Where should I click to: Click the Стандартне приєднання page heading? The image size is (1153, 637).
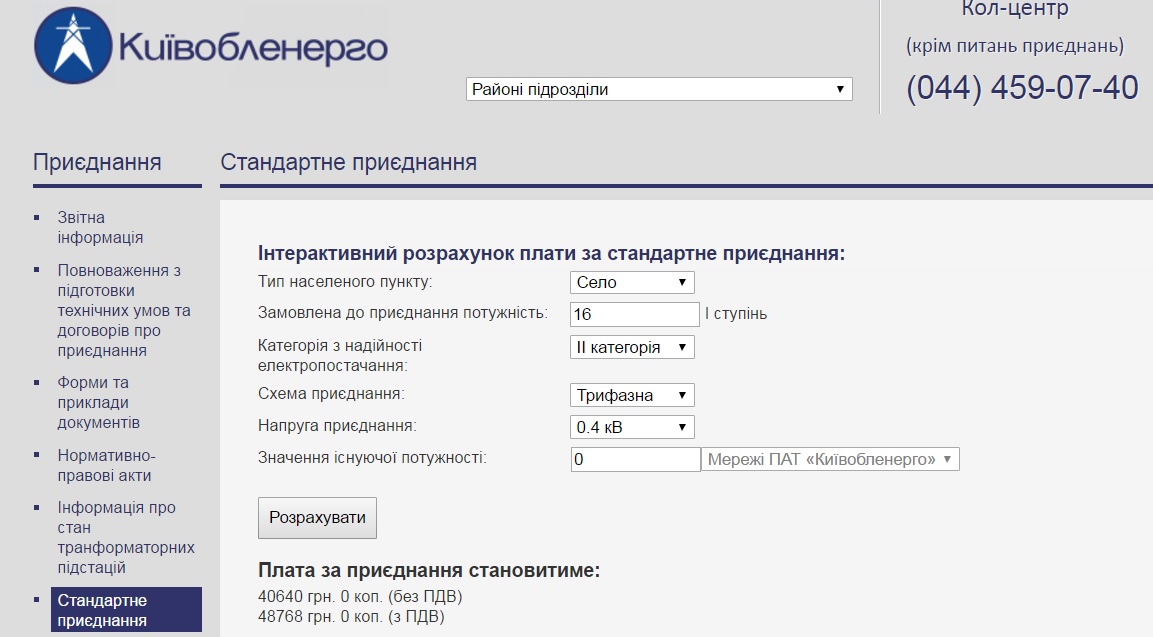pos(349,163)
